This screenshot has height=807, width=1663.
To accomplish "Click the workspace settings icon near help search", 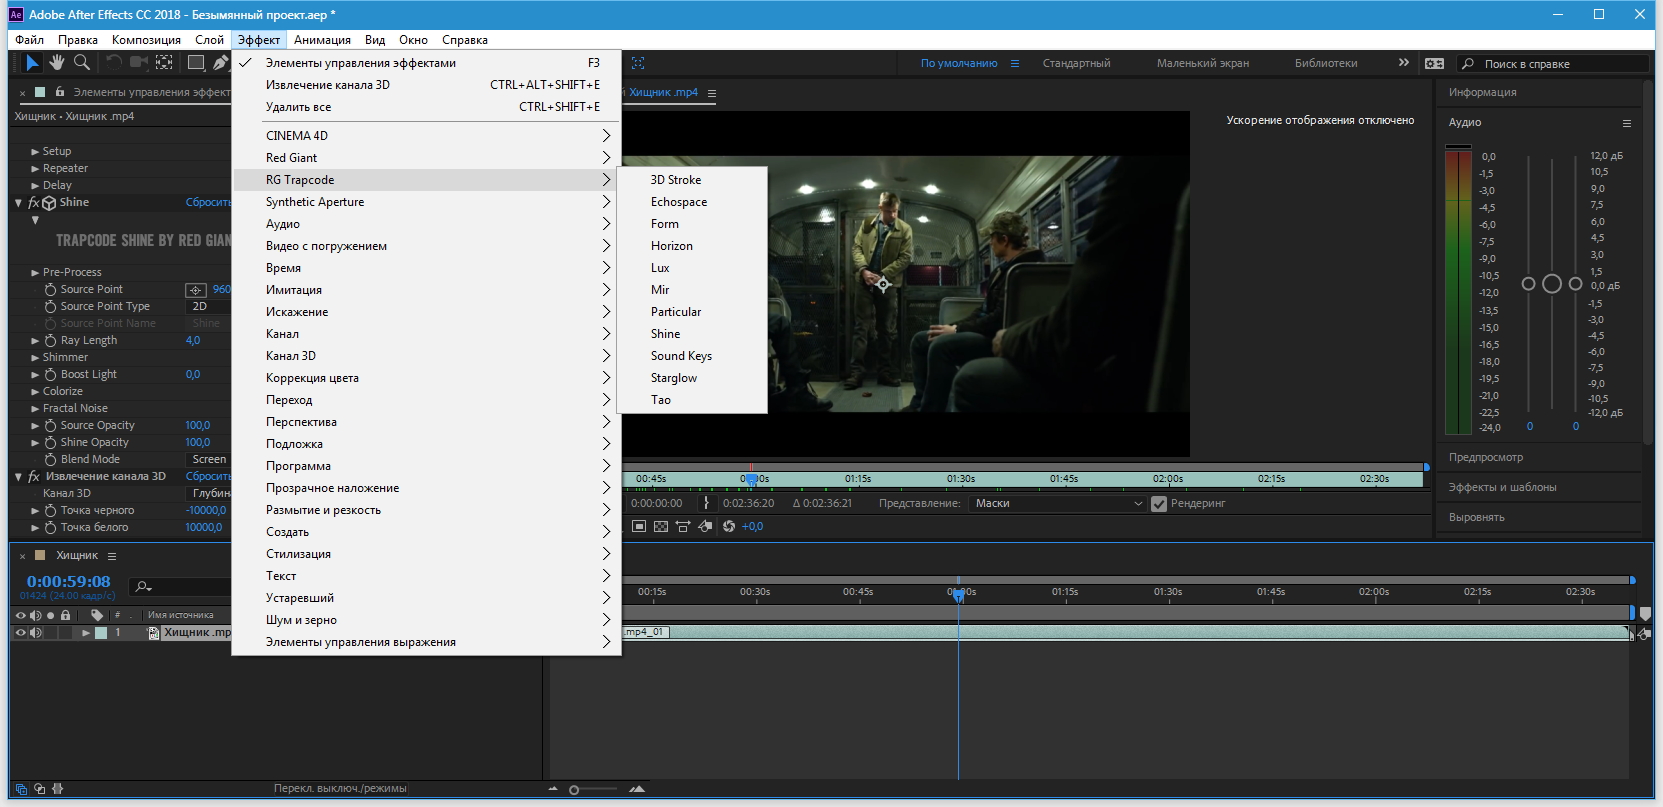I will [1434, 63].
